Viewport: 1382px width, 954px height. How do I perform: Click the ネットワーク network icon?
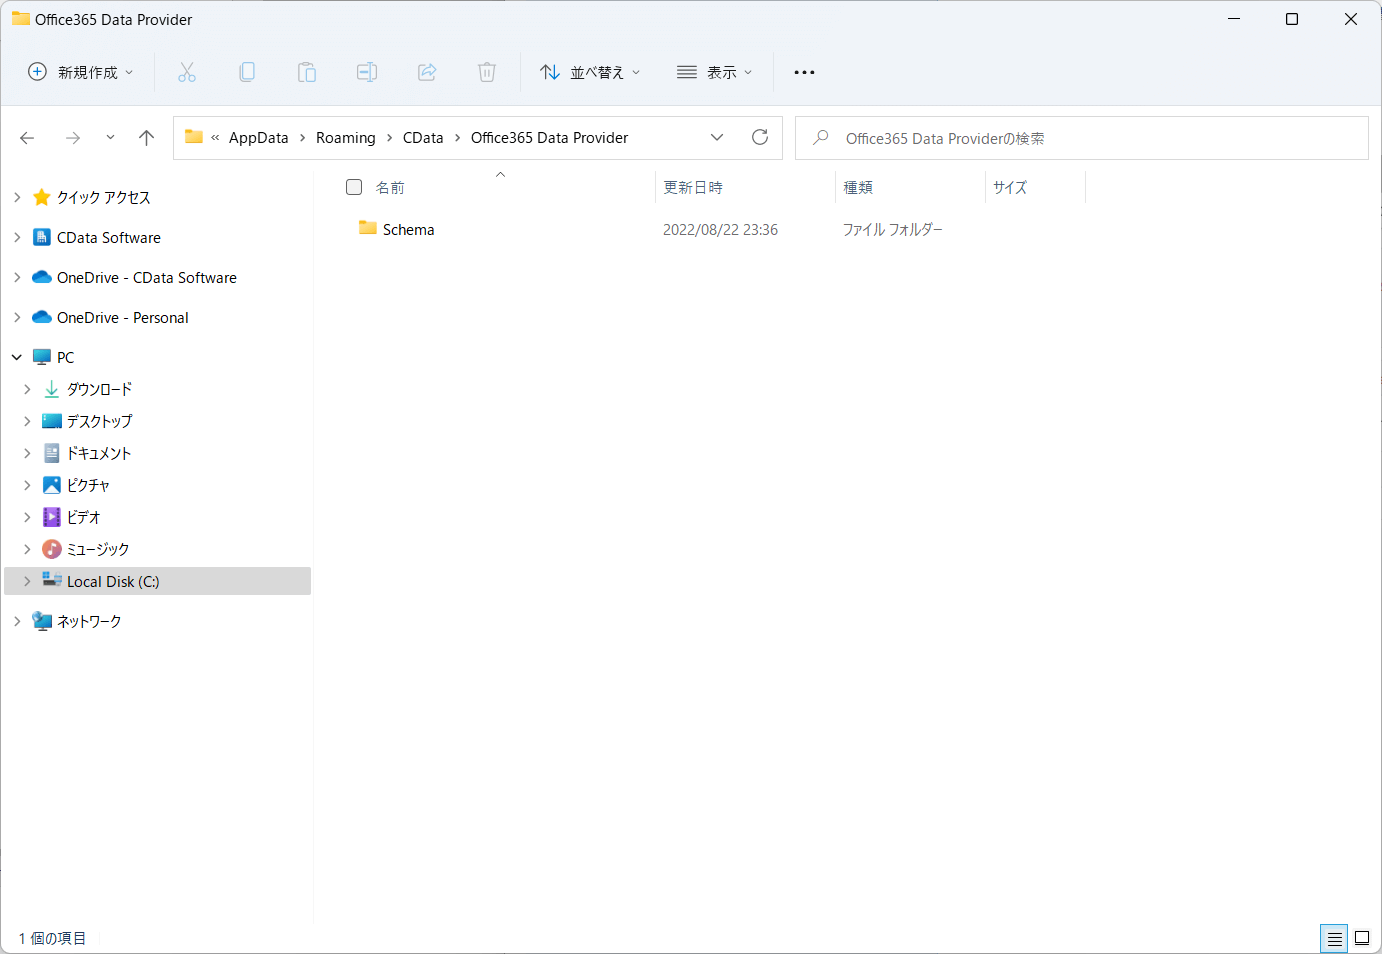point(42,621)
